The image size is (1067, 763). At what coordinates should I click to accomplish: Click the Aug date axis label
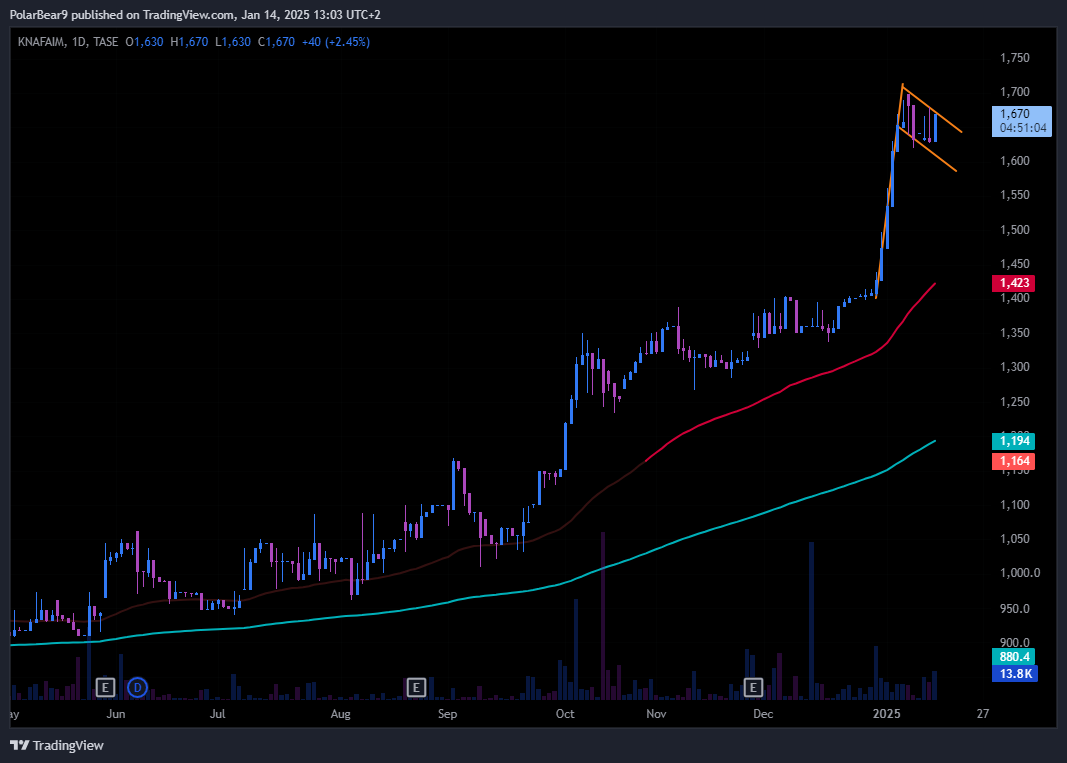click(340, 713)
